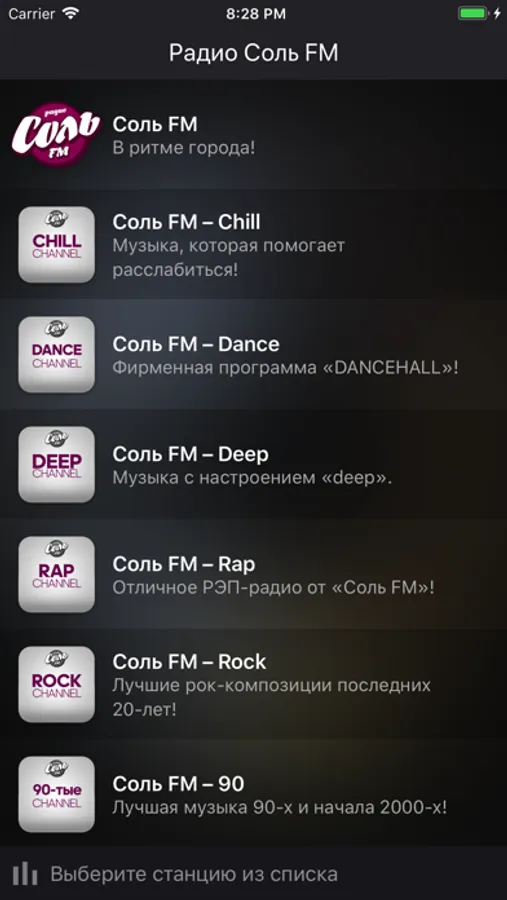Screen dimensions: 507x900
Task: Tap the equalizer bars icon at bottom
Action: point(25,874)
